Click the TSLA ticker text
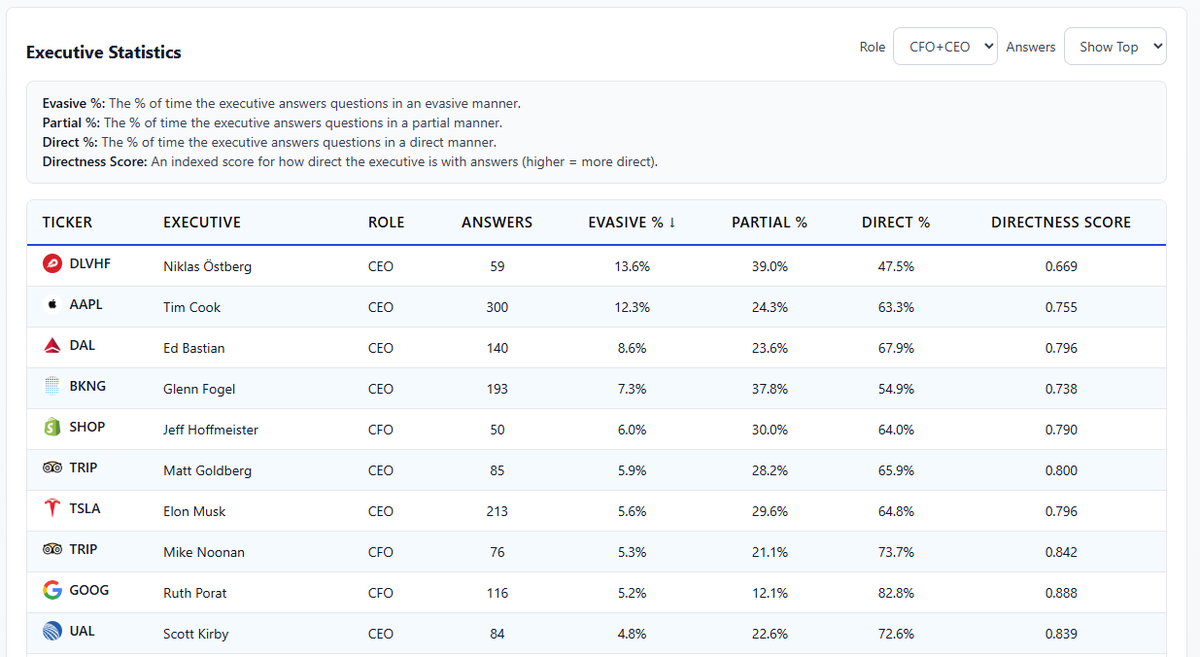This screenshot has width=1200, height=657. click(x=85, y=509)
